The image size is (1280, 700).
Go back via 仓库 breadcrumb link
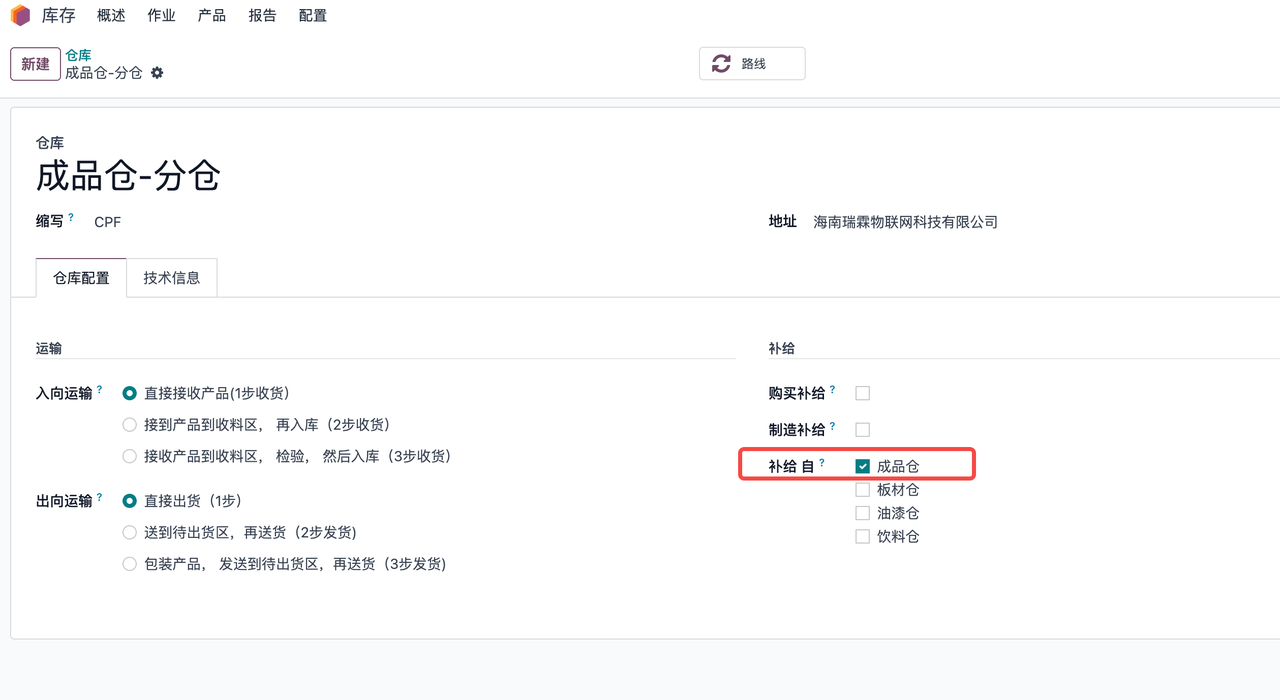(78, 56)
